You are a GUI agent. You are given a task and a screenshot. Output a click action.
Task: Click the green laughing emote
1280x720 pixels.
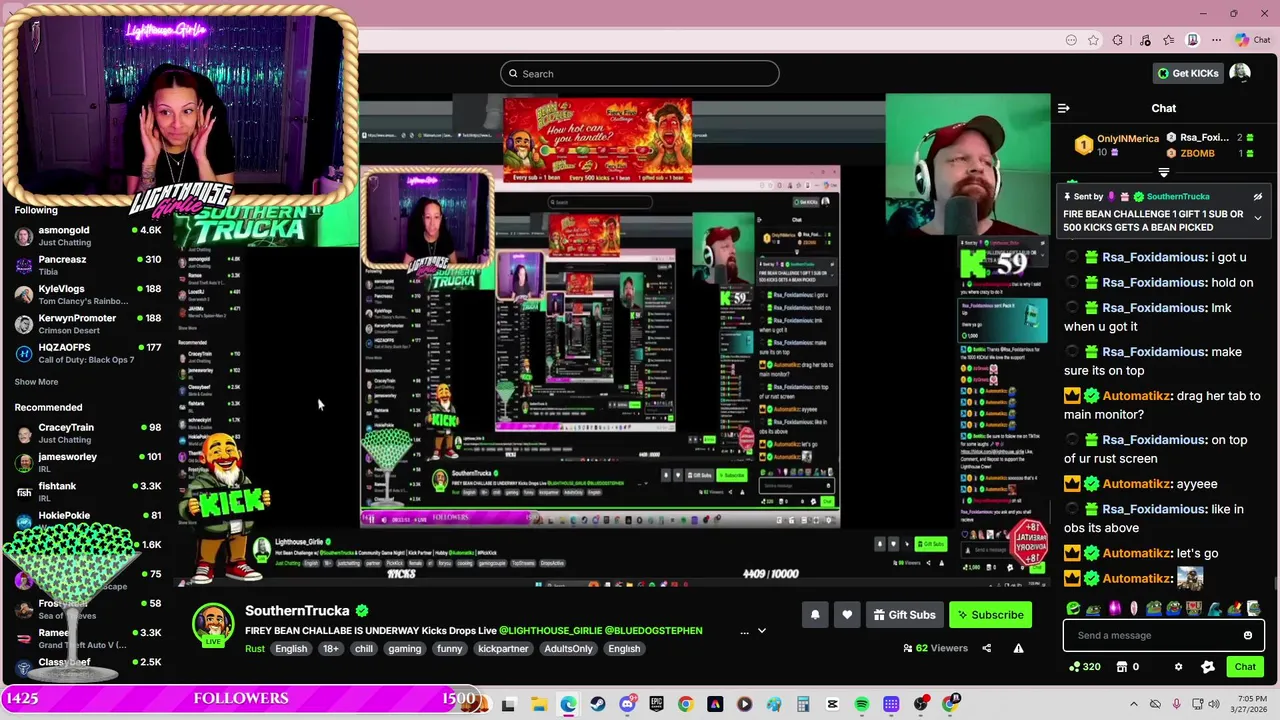pyautogui.click(x=1073, y=608)
